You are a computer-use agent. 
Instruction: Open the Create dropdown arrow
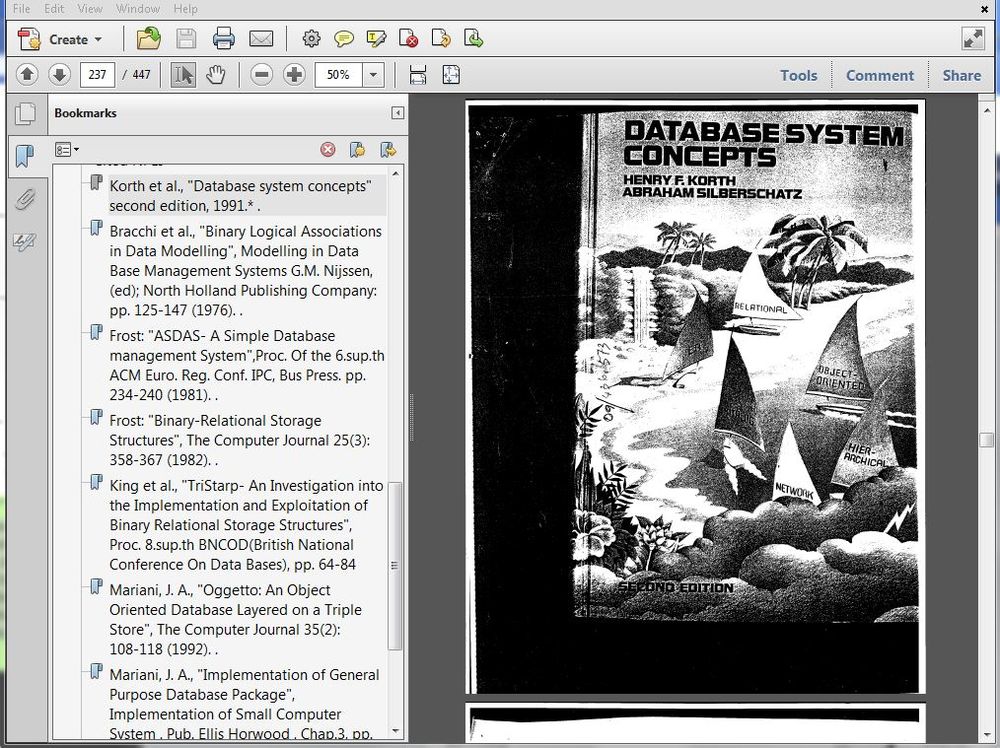click(x=98, y=40)
